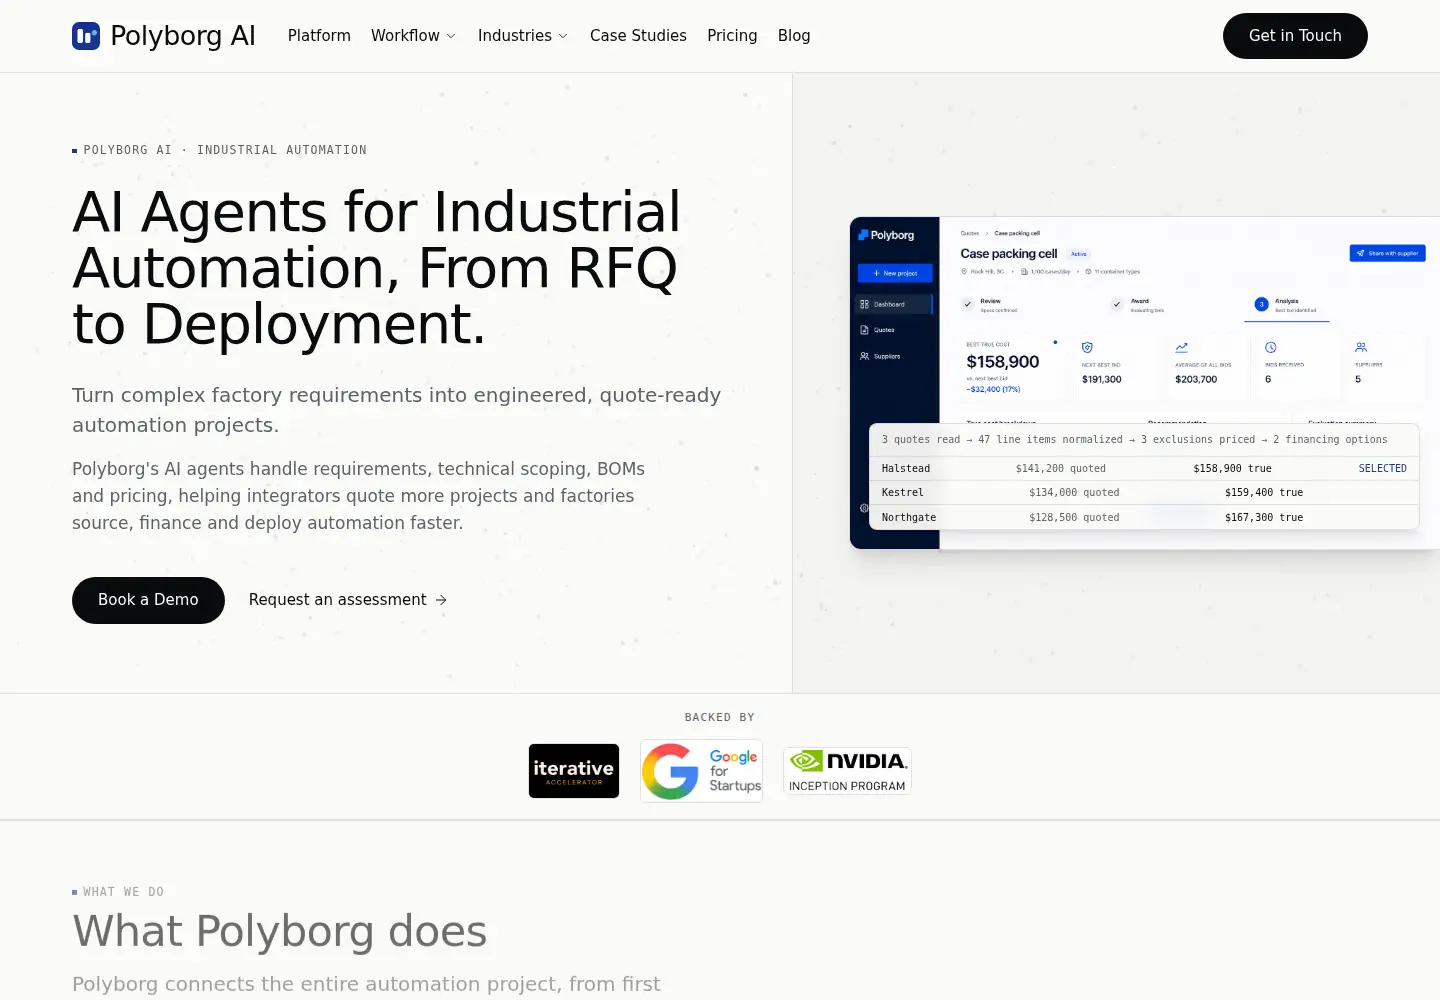This screenshot has width=1440, height=1000.
Task: Click the "-$32,400 (17%)" savings value
Action: click(993, 389)
